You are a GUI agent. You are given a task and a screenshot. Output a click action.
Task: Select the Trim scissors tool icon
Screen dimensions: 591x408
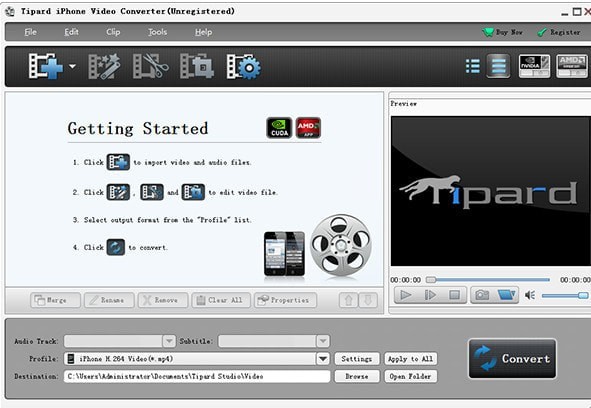[x=150, y=66]
